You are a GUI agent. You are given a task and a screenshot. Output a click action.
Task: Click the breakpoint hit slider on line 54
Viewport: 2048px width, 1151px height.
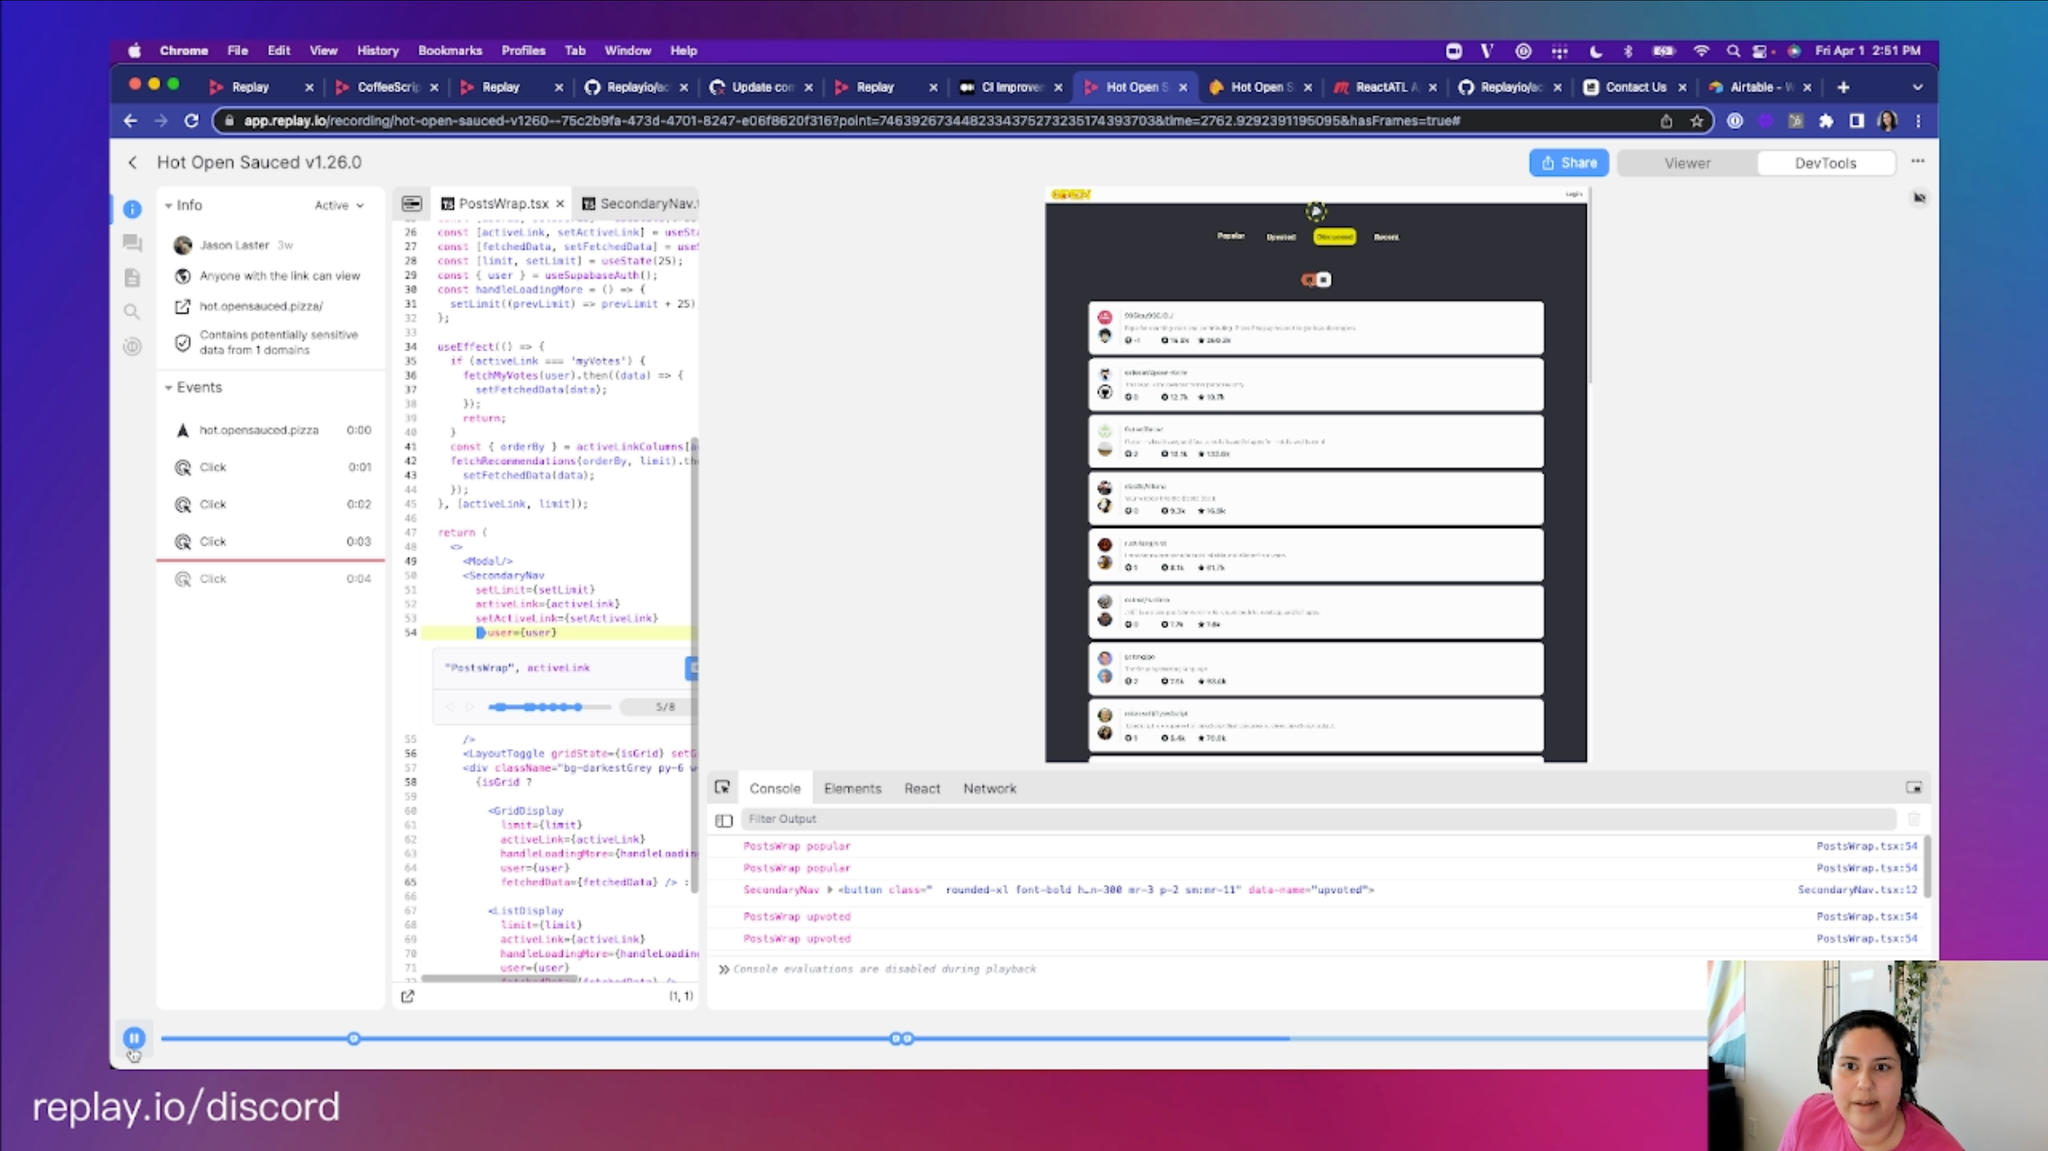tap(549, 707)
